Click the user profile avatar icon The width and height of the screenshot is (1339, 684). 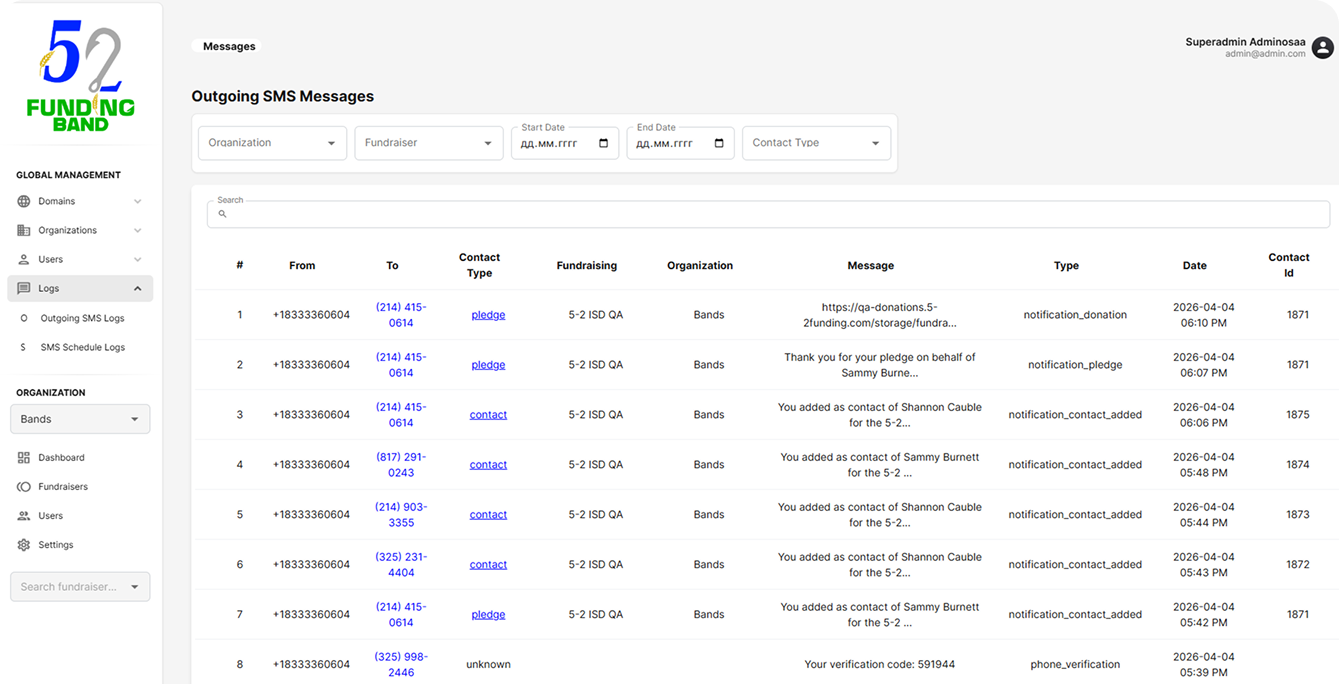coord(1322,47)
